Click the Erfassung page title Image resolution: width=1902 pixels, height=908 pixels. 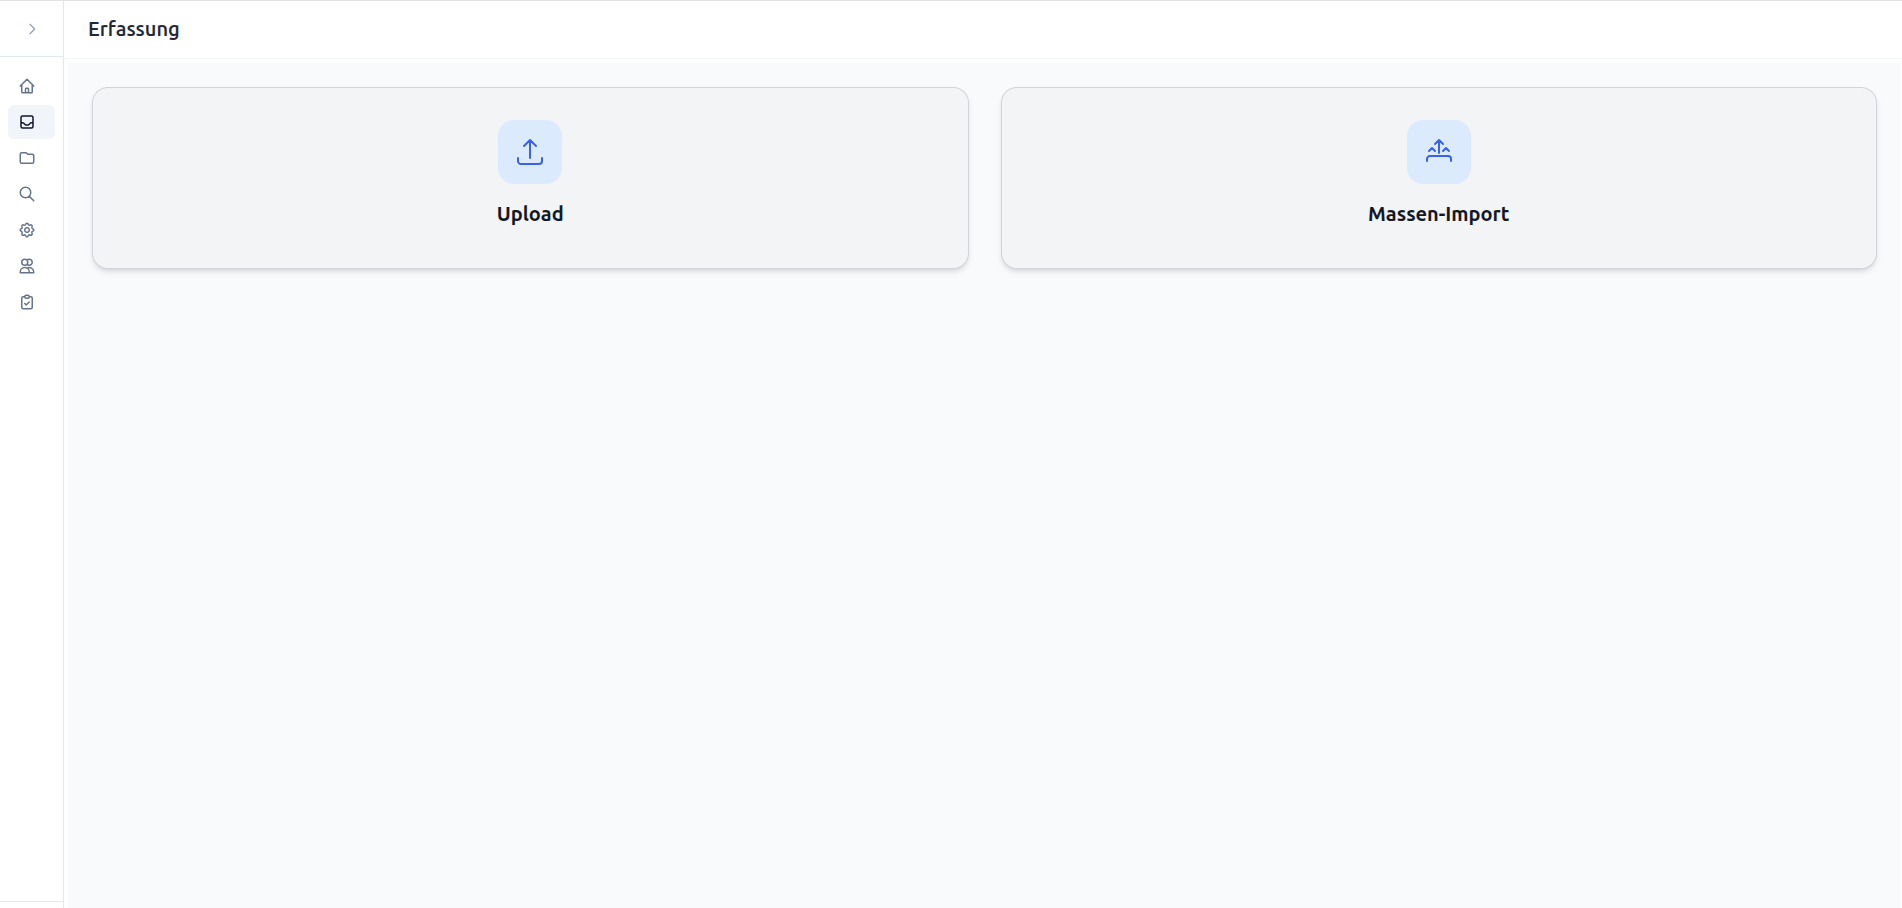coord(134,29)
